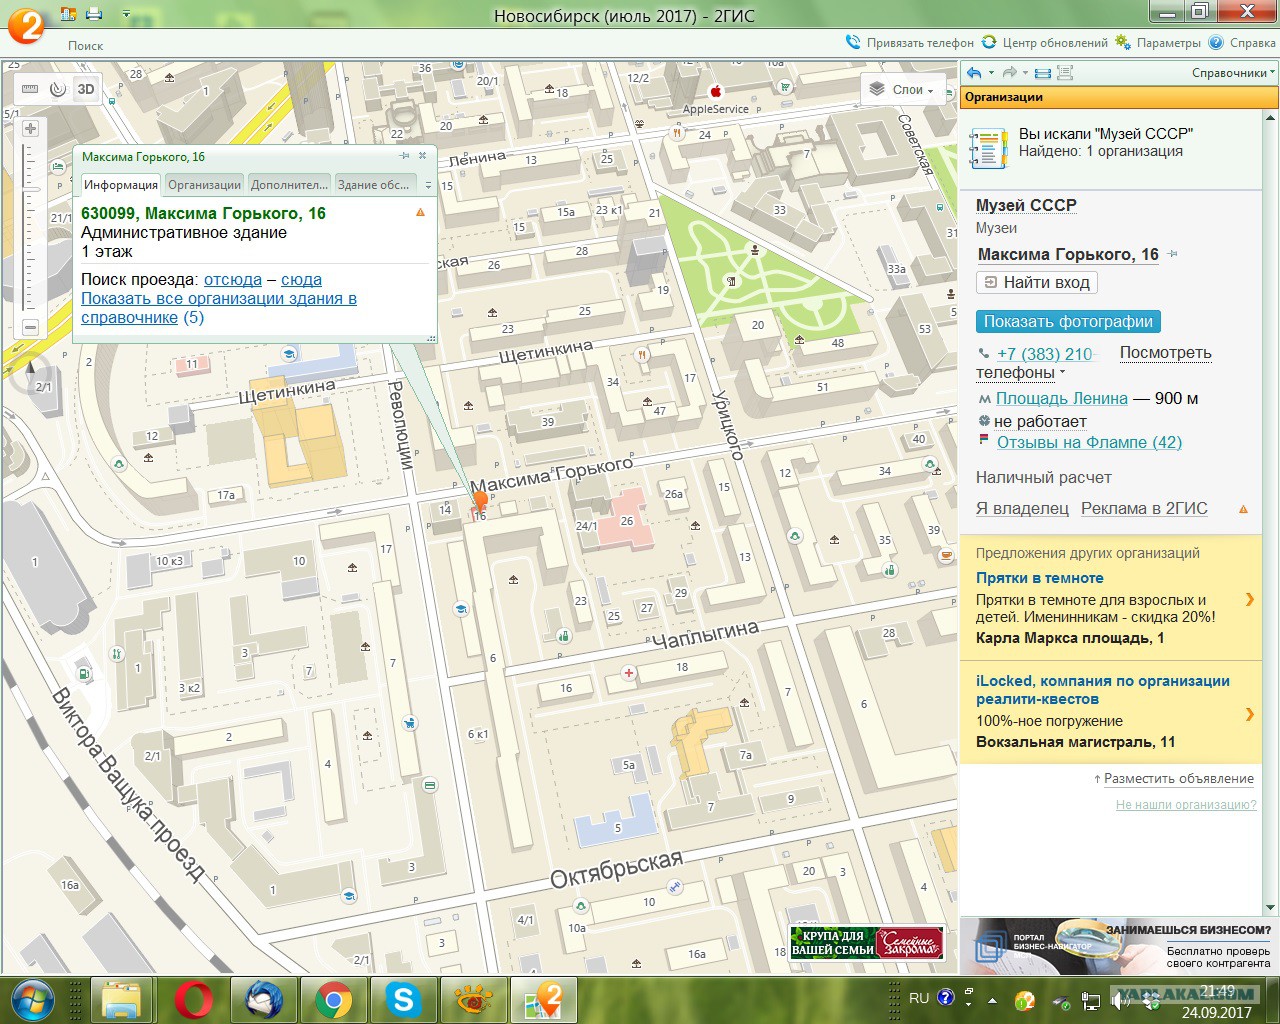Viewport: 1280px width, 1024px height.
Task: Click the printer icon in the title bar
Action: click(x=94, y=14)
